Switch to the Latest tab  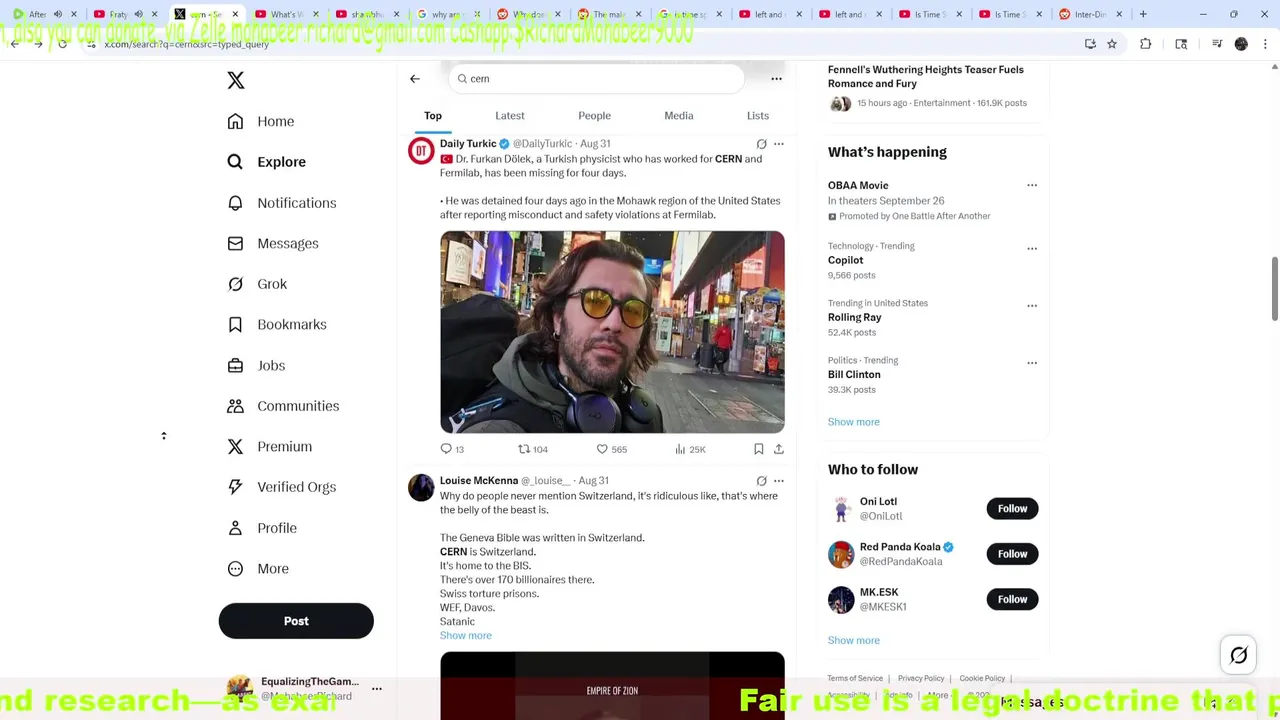coord(510,116)
